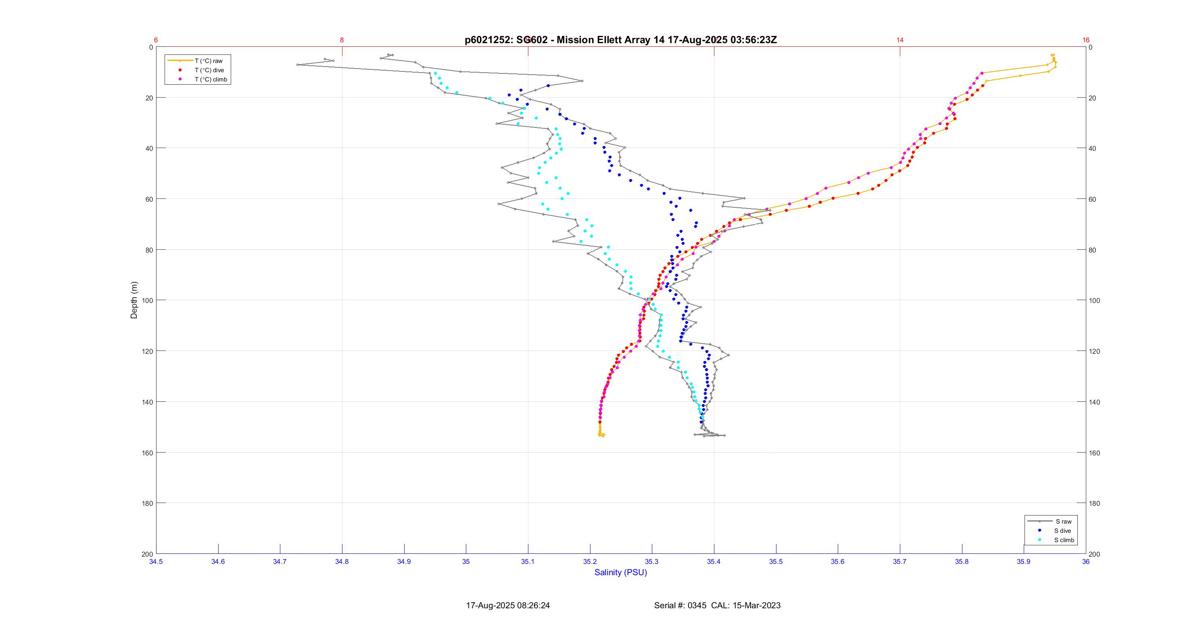
Task: Click the 35.5 salinity tick label
Action: coord(776,561)
